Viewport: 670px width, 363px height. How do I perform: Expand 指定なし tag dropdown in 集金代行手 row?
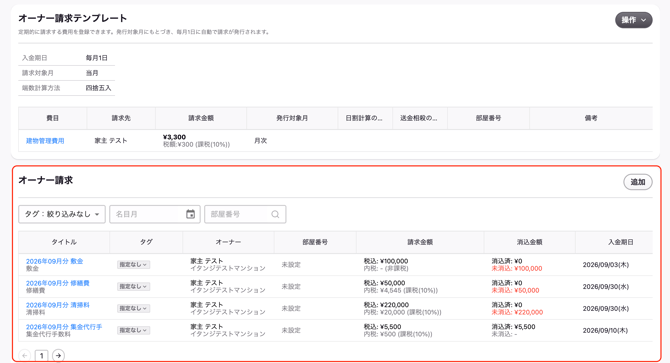click(x=133, y=330)
